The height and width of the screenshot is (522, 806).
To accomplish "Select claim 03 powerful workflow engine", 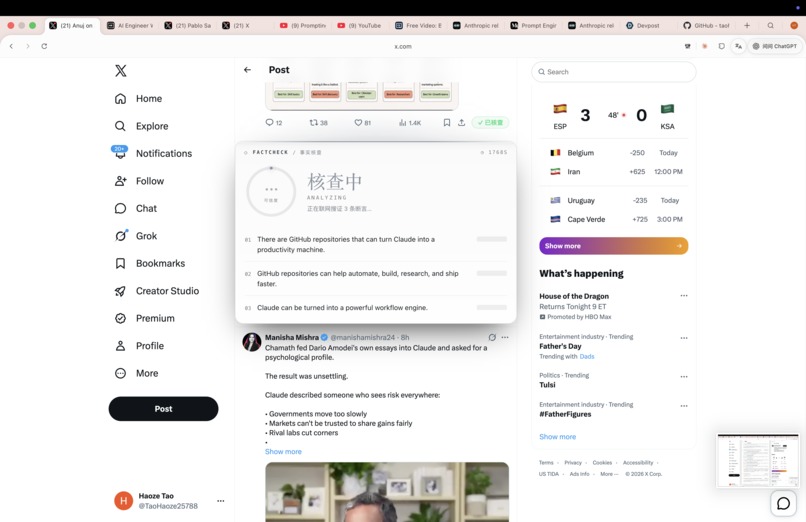I will click(x=376, y=308).
